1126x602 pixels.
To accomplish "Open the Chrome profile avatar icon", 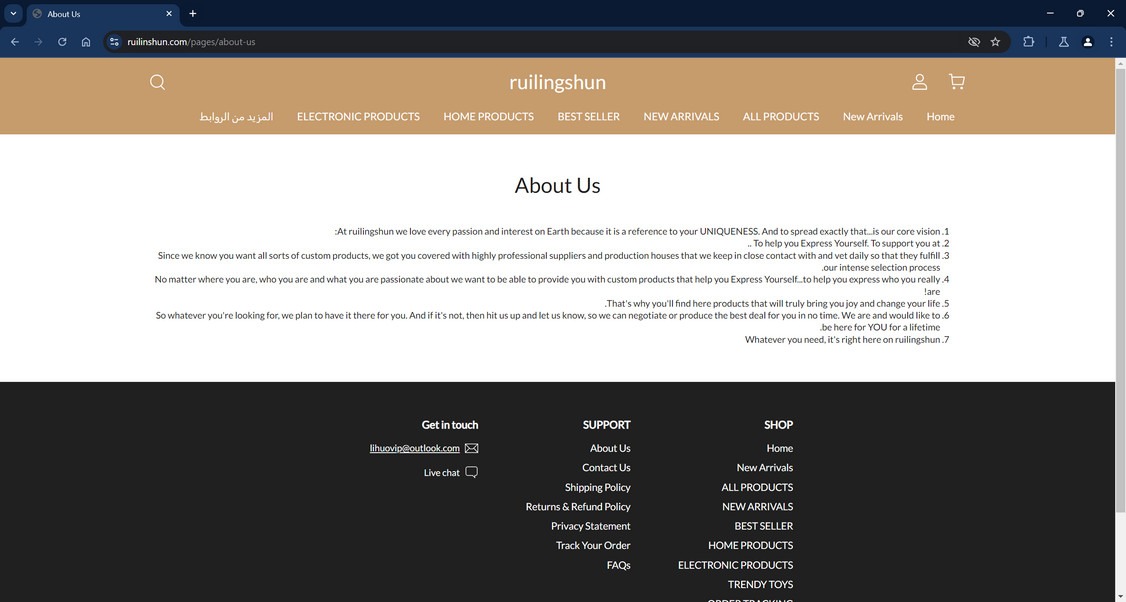I will pyautogui.click(x=1087, y=42).
